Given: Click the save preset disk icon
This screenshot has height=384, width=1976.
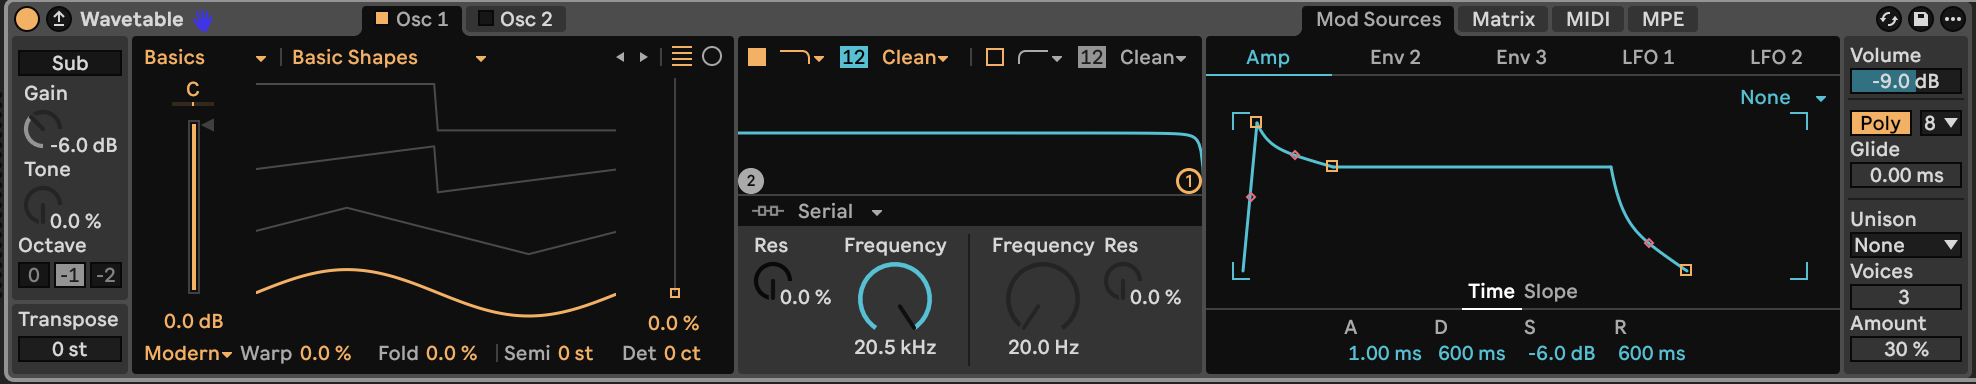Looking at the screenshot, I should coord(1920,19).
